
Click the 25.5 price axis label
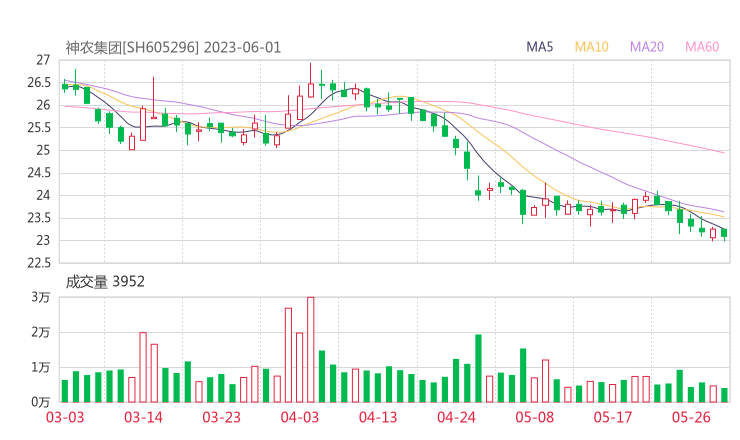39,127
